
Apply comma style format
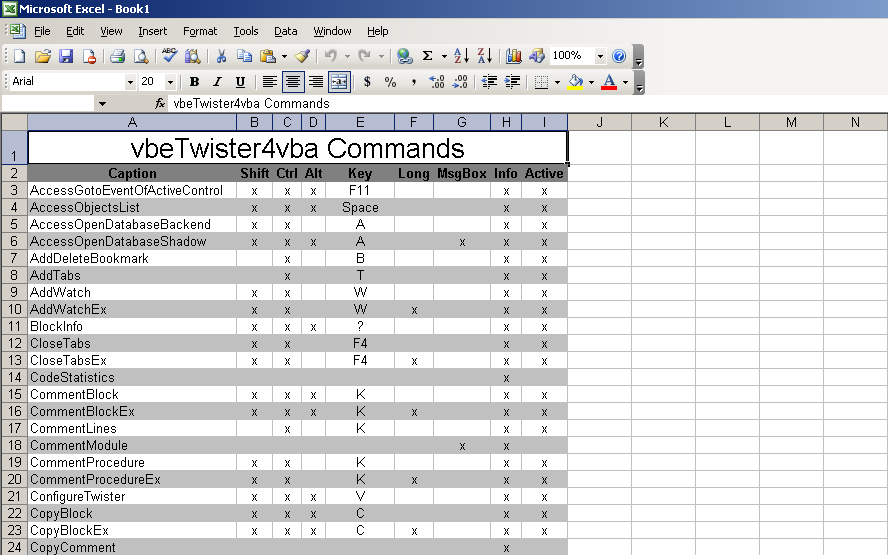414,82
